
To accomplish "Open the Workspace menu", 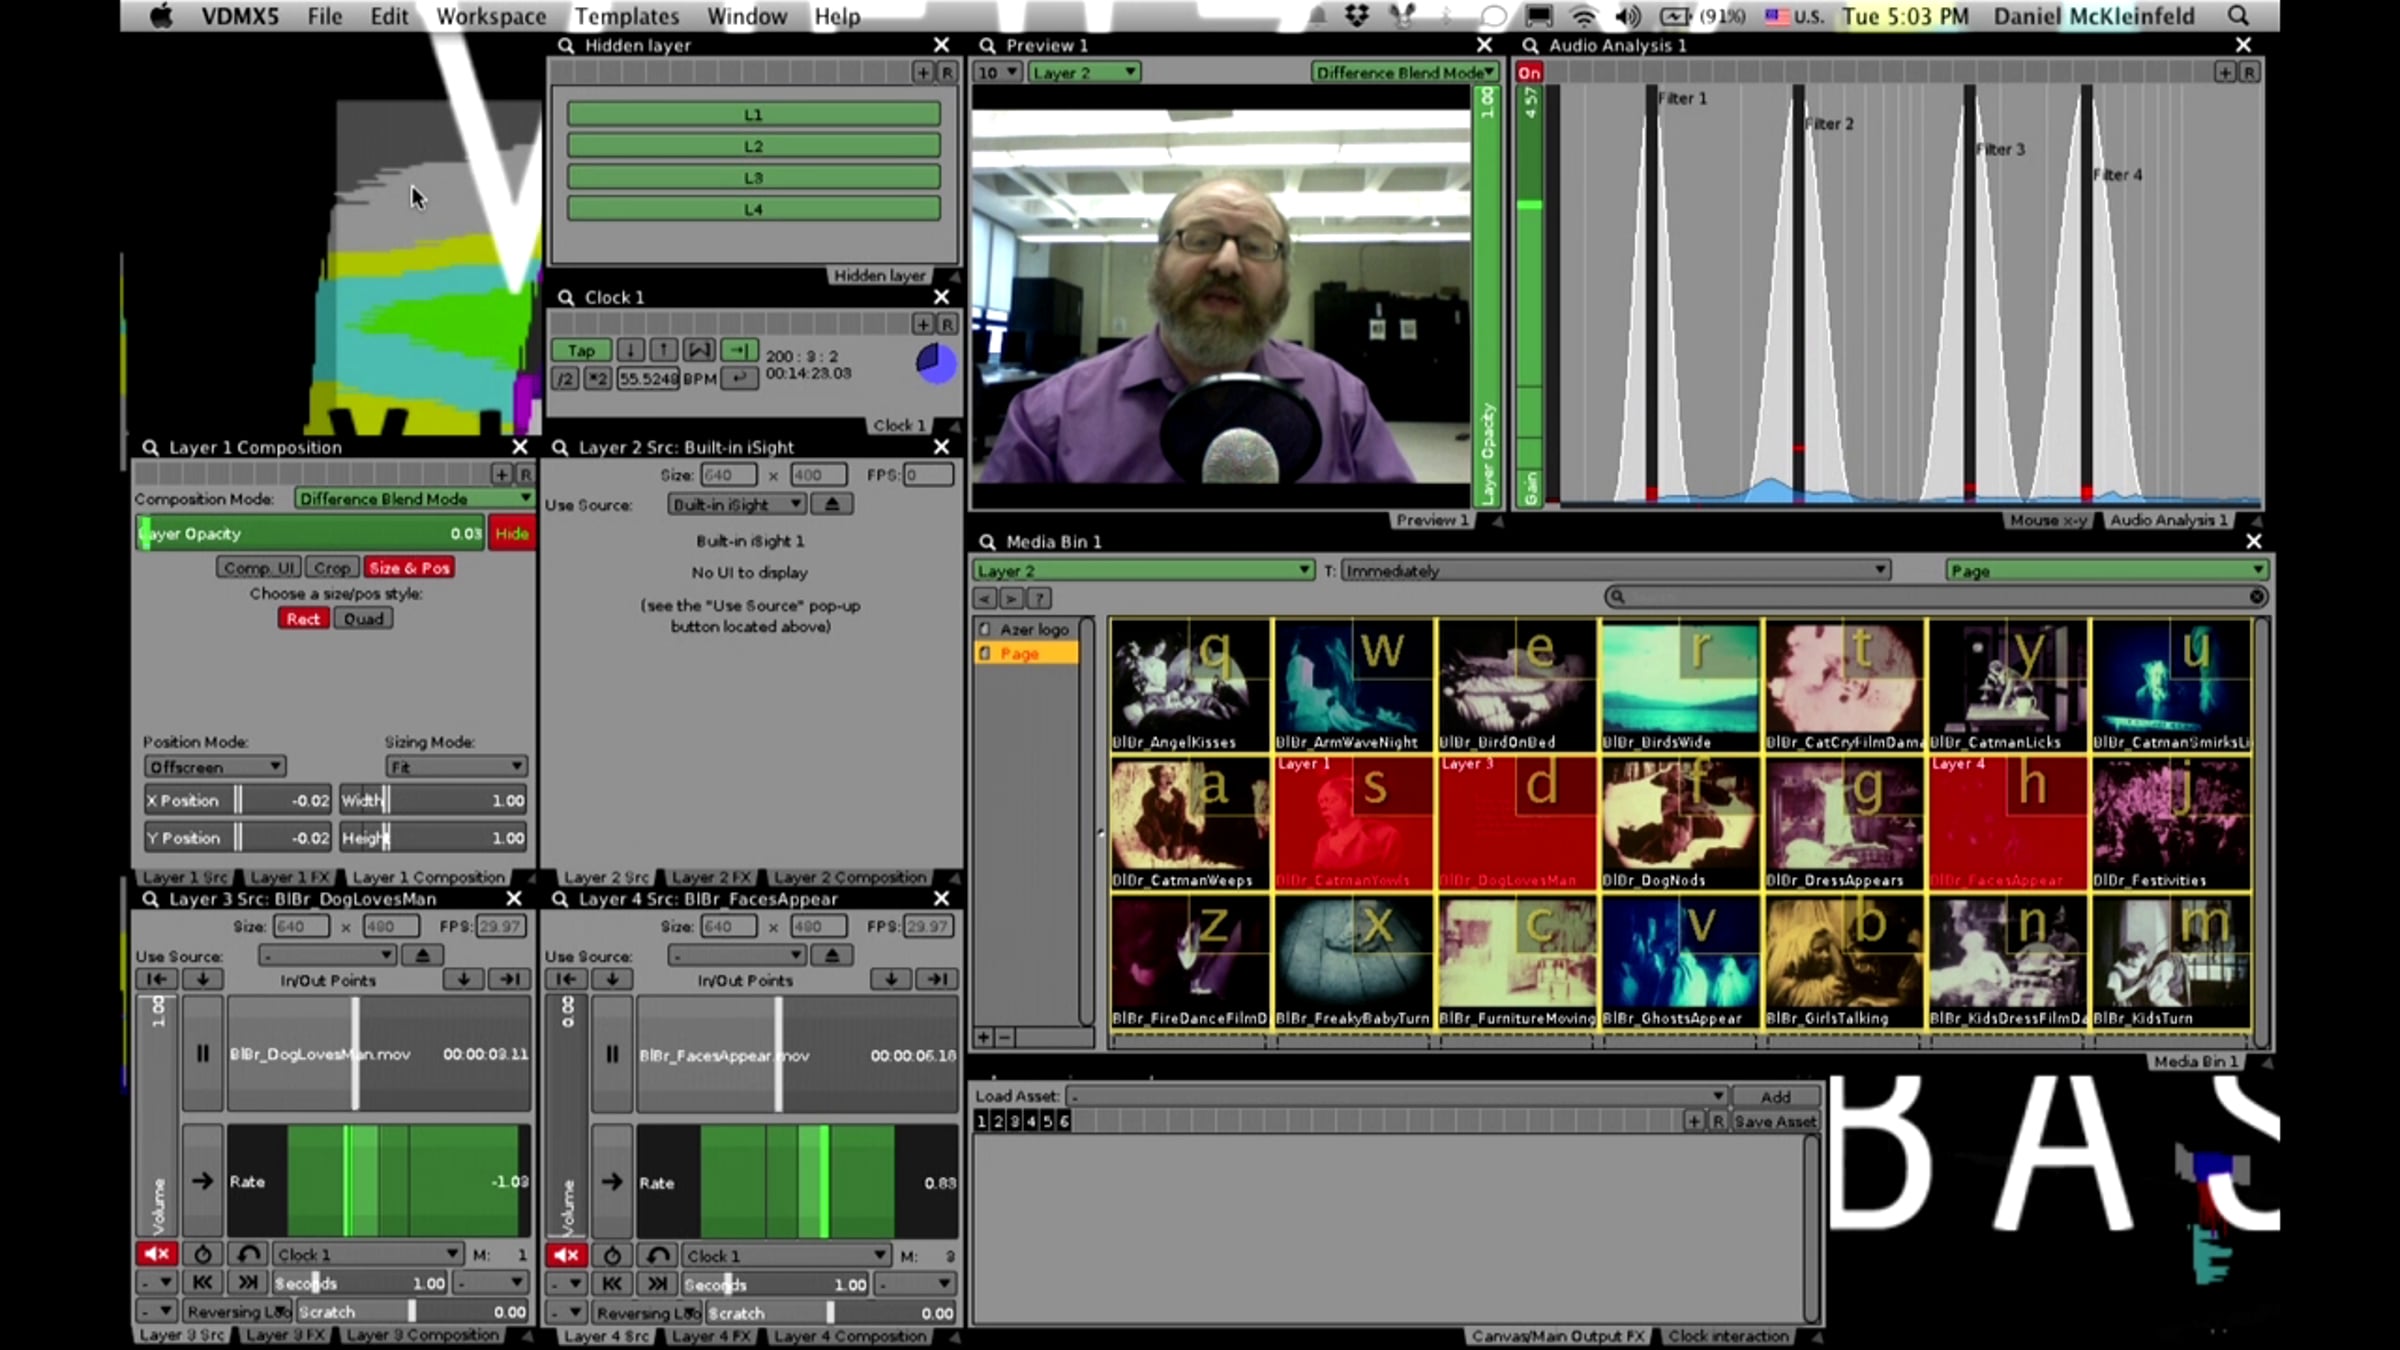I will (491, 16).
